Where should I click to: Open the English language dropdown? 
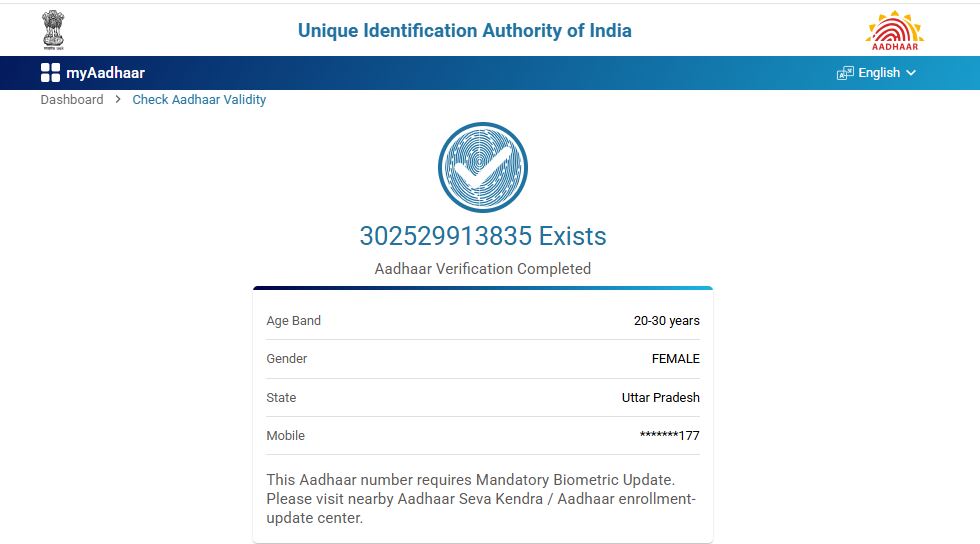[x=878, y=73]
